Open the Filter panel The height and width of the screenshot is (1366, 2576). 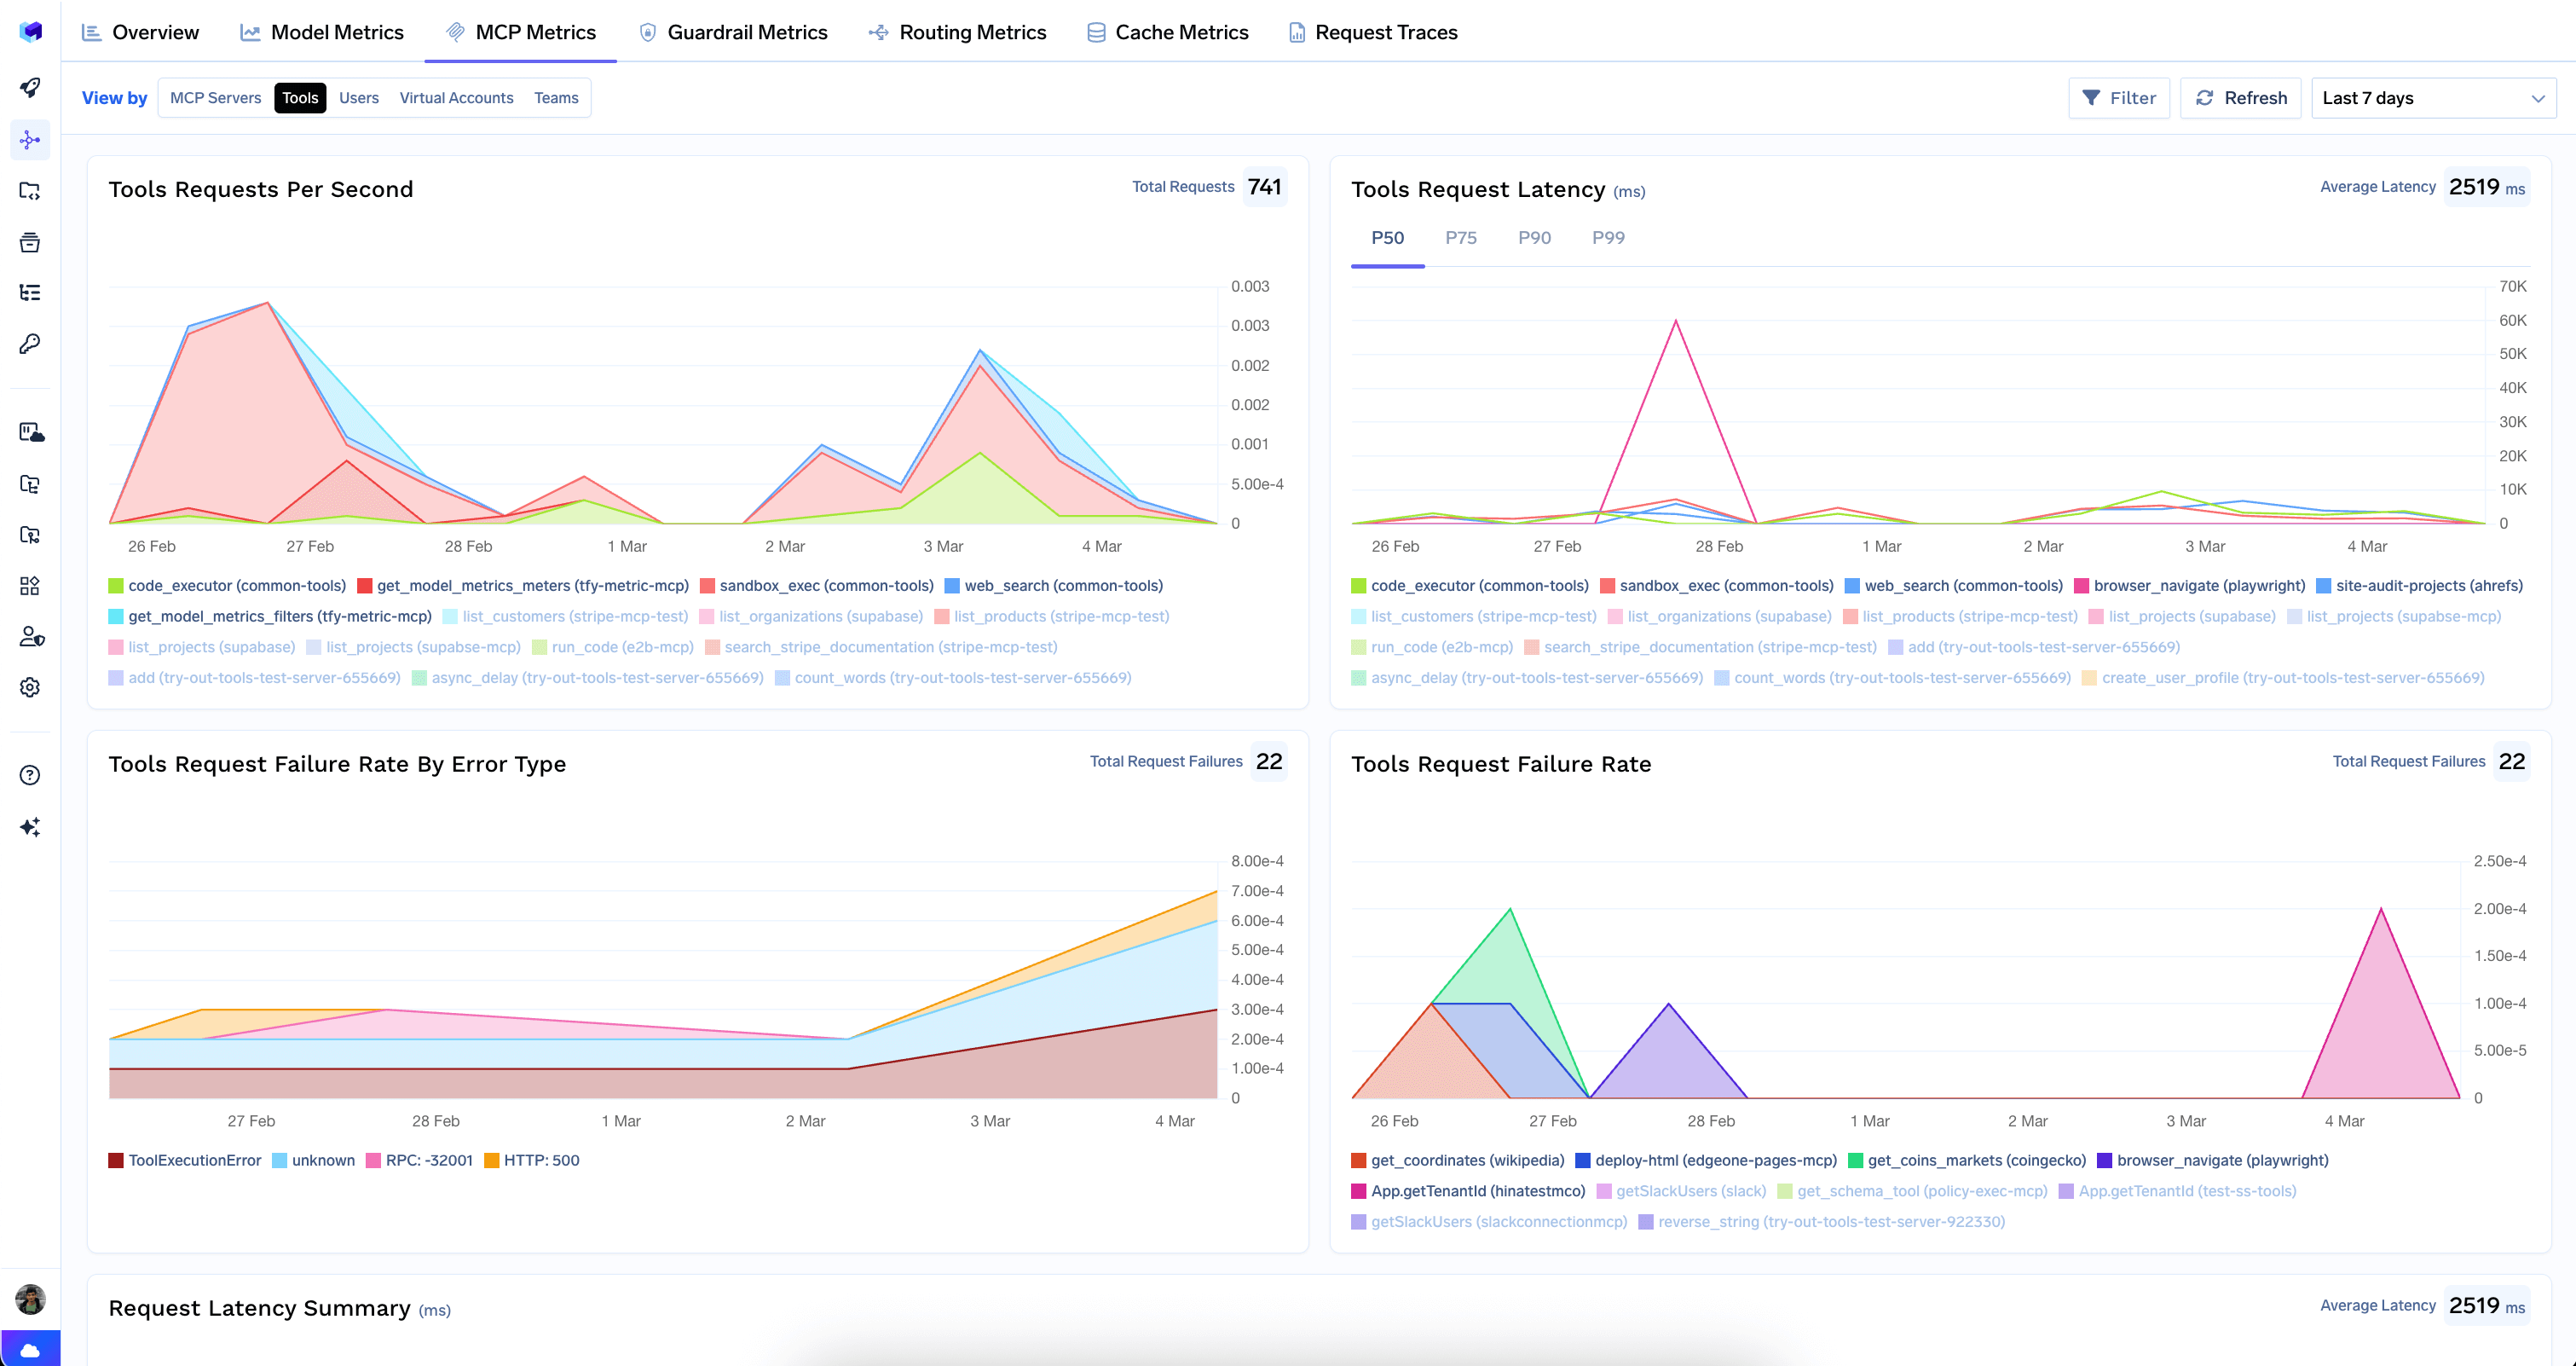tap(2119, 97)
